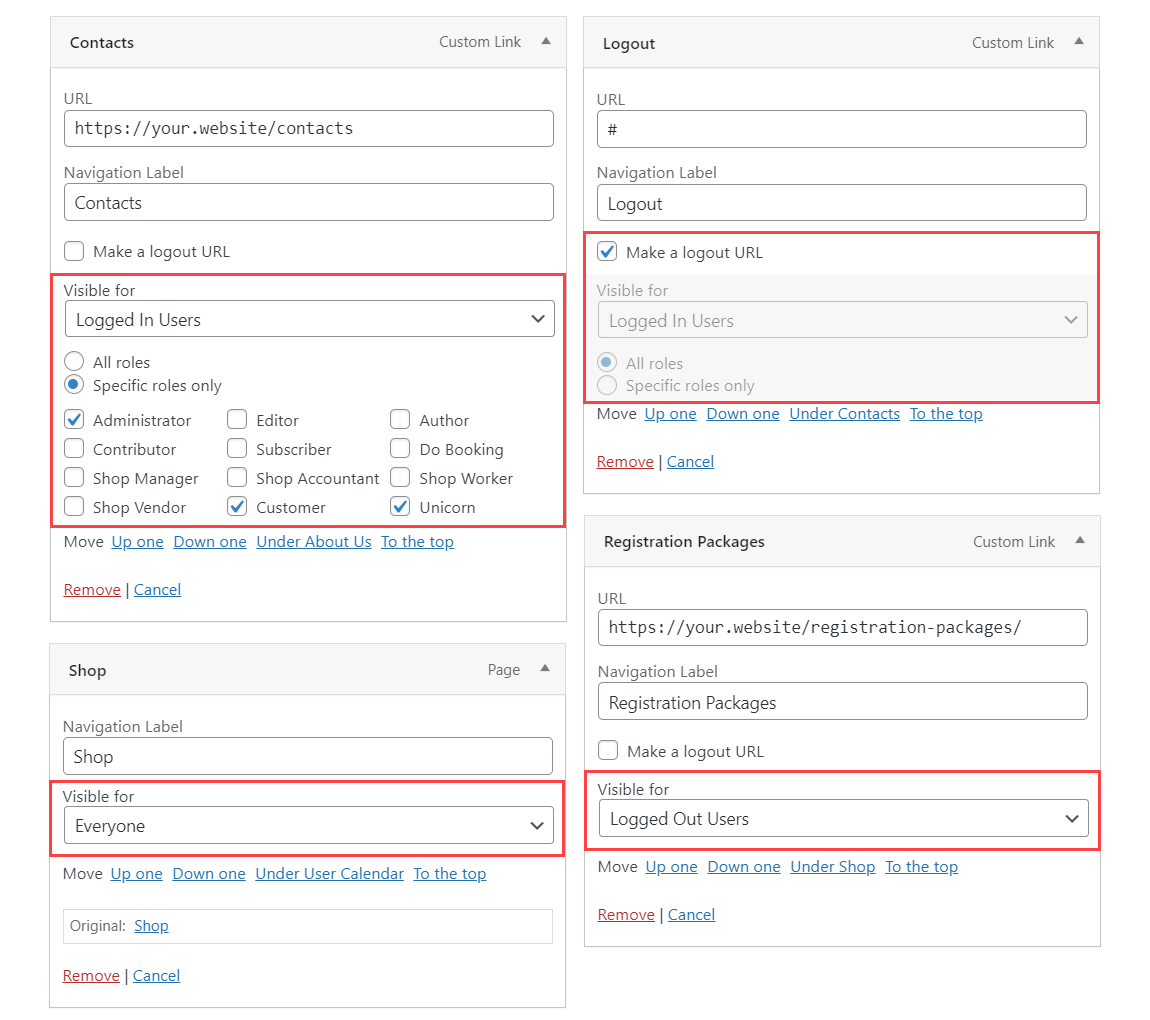Viewport: 1150px width, 1020px height.
Task: Remove the Registration Packages menu item
Action: (626, 914)
